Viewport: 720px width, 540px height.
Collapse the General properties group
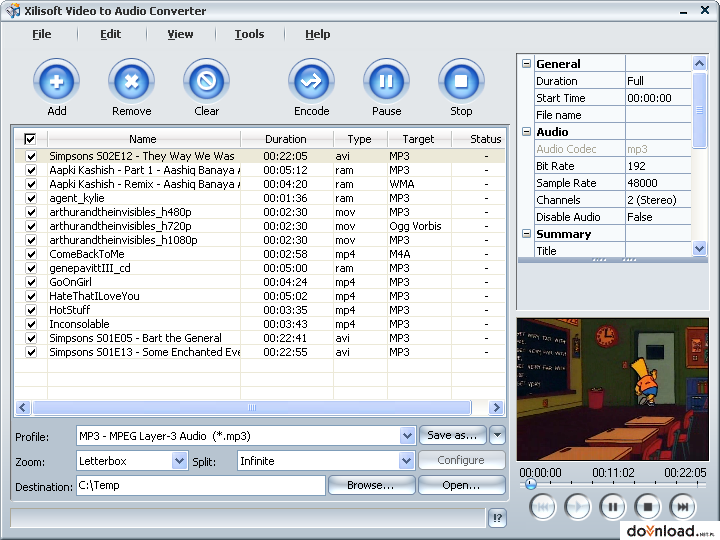(526, 64)
